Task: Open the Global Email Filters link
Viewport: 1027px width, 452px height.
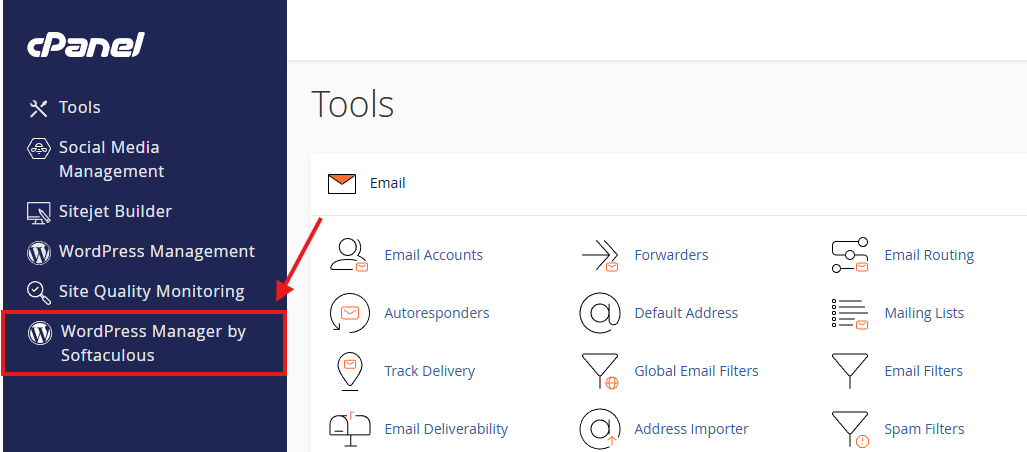Action: (696, 371)
